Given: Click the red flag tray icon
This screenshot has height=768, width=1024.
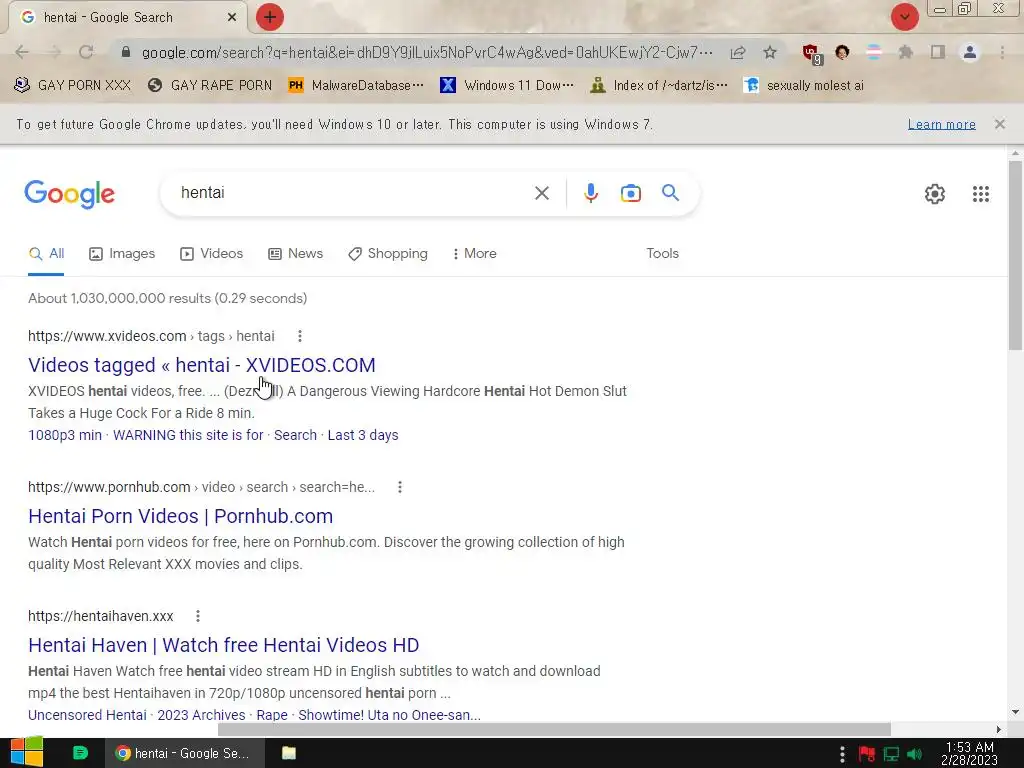Looking at the screenshot, I should pyautogui.click(x=867, y=754).
